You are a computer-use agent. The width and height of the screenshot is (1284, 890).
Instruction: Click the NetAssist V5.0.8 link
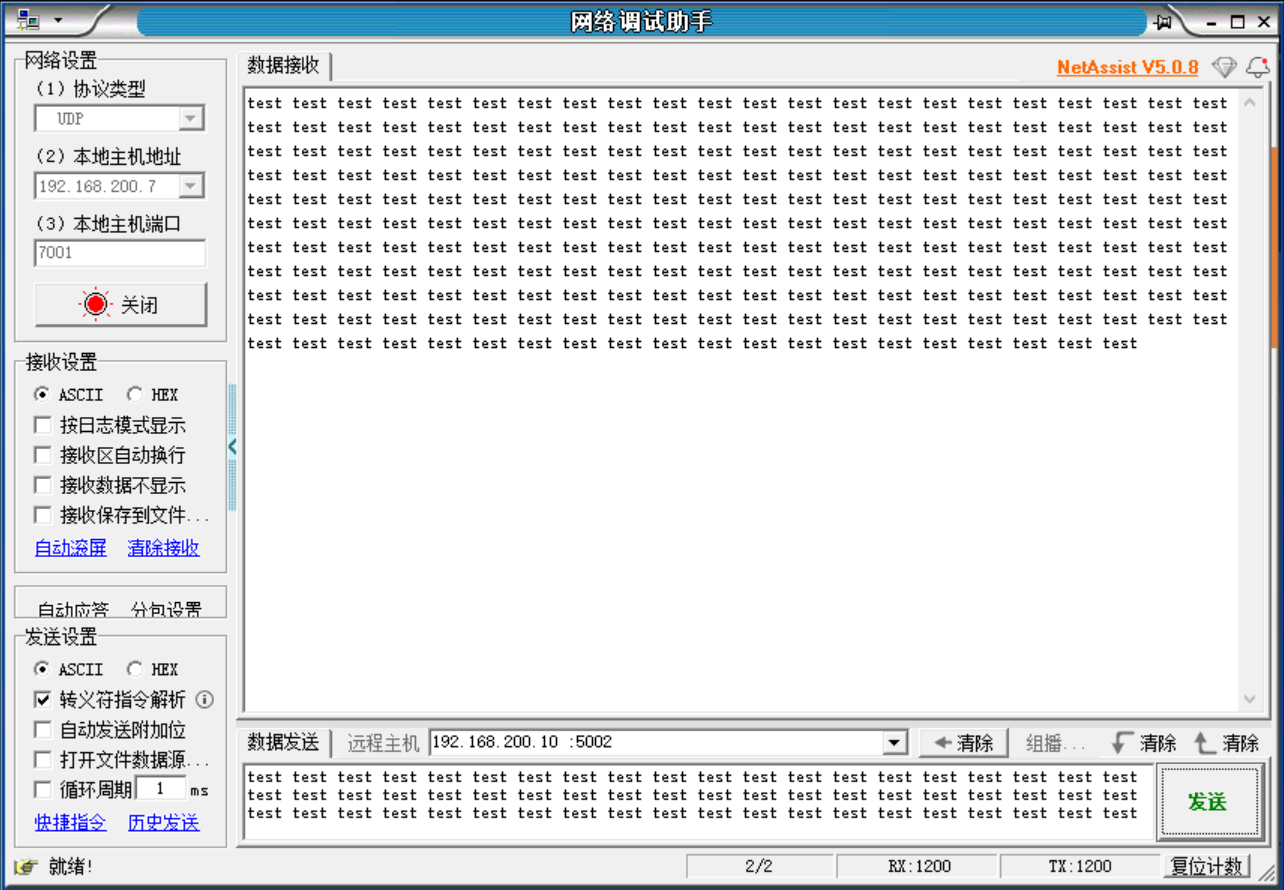[x=1127, y=68]
